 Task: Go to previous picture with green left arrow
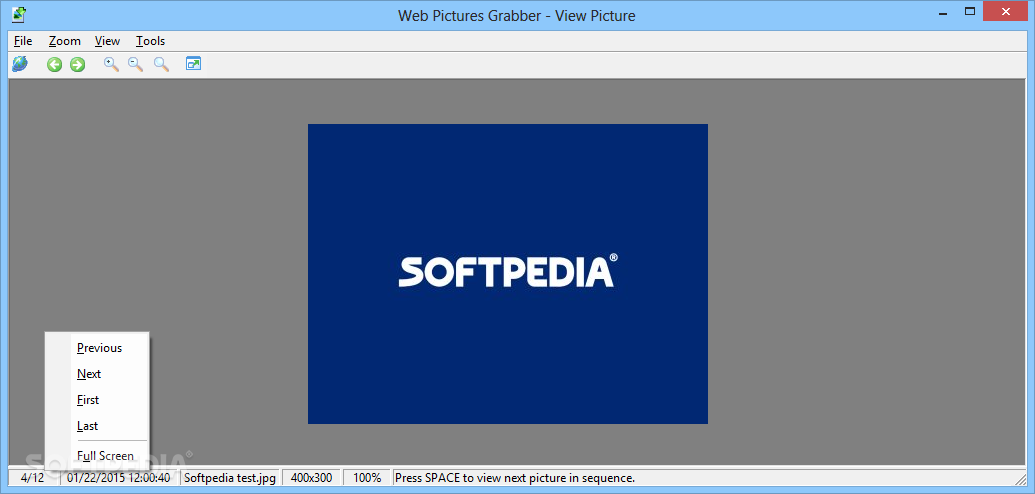point(54,64)
